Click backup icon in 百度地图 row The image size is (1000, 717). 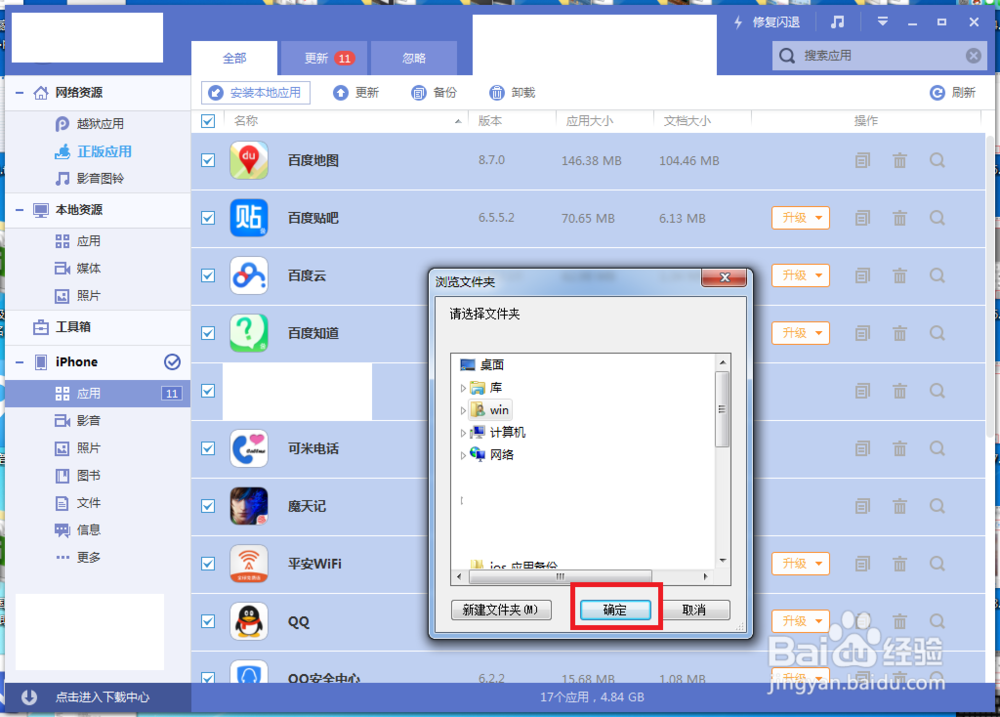click(862, 160)
